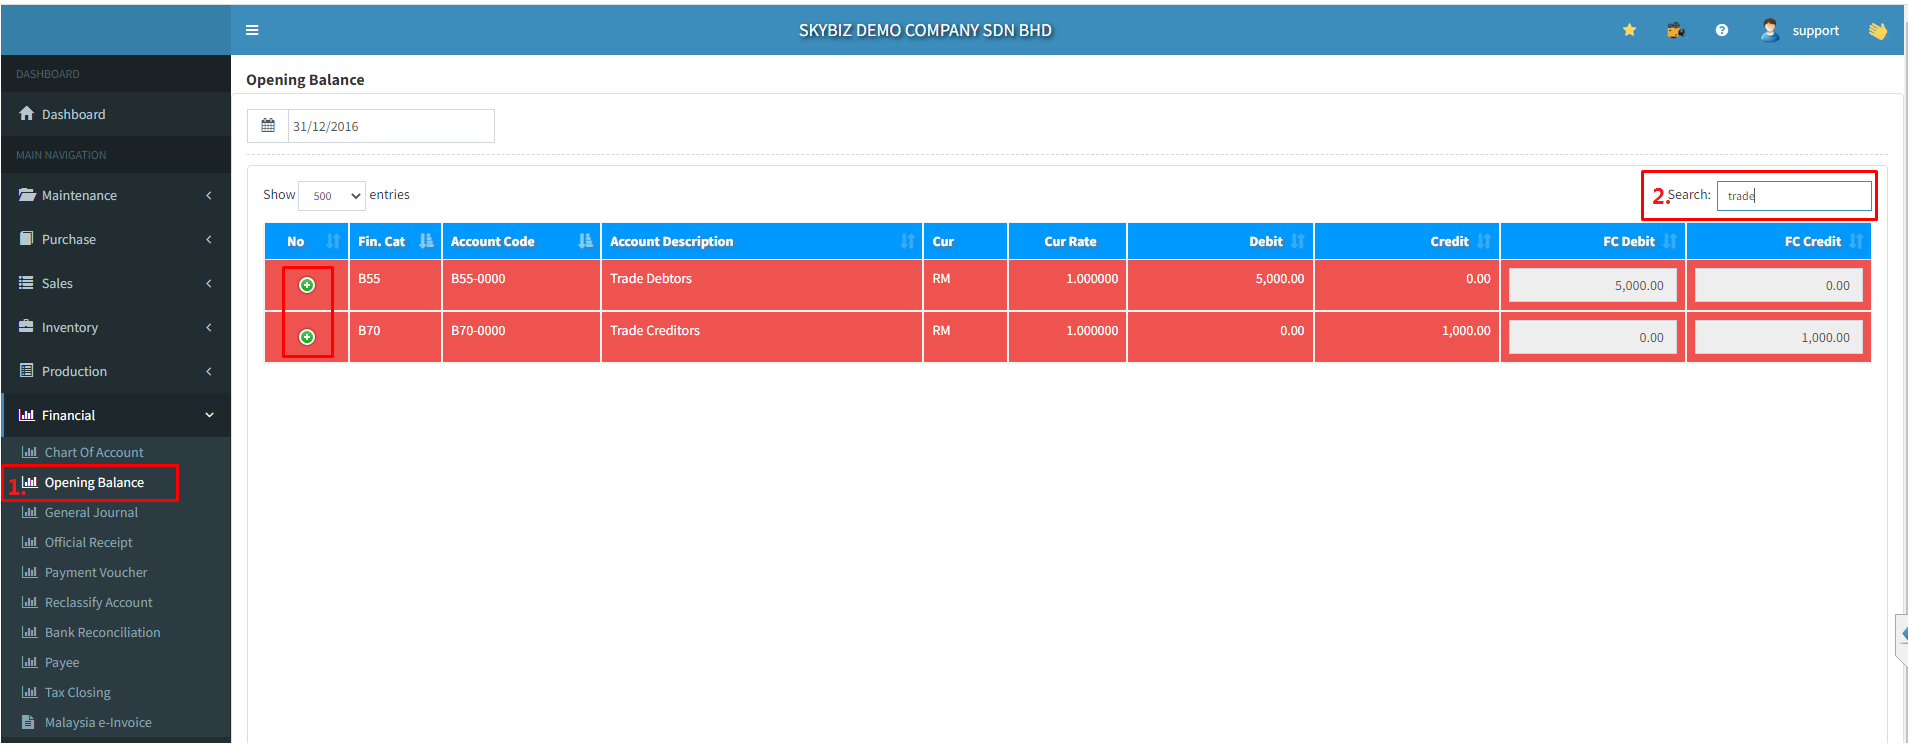Click the Search input field
The width and height of the screenshot is (1908, 746).
click(x=1793, y=196)
